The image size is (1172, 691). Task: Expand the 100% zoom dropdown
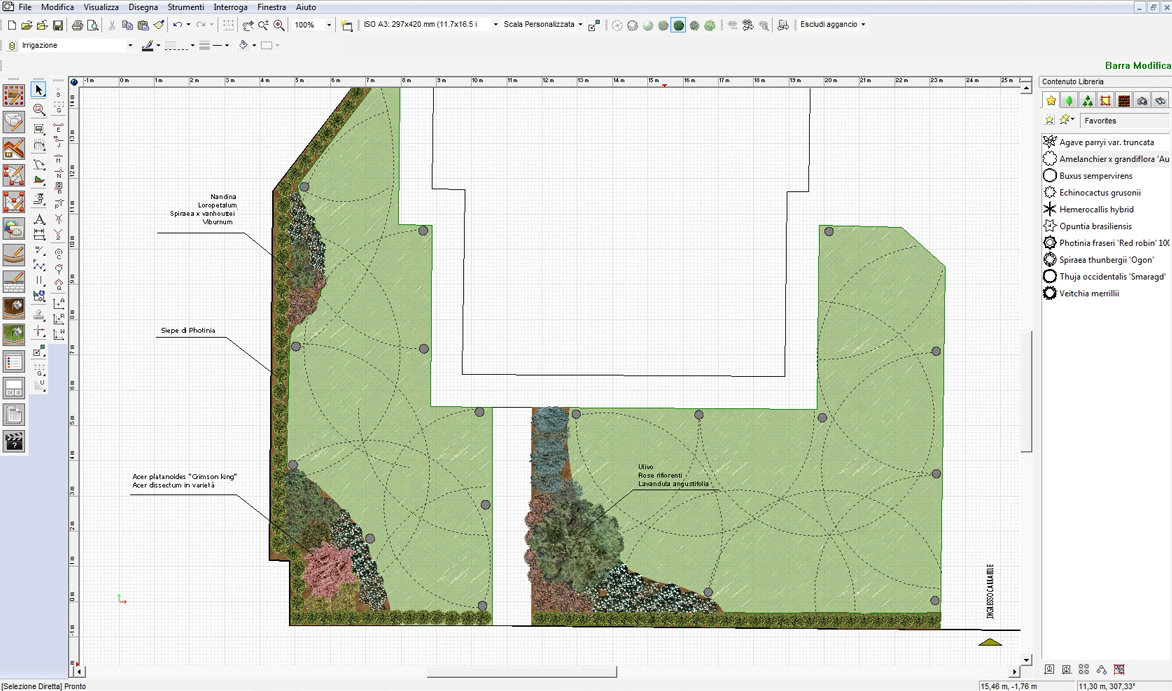coord(329,25)
